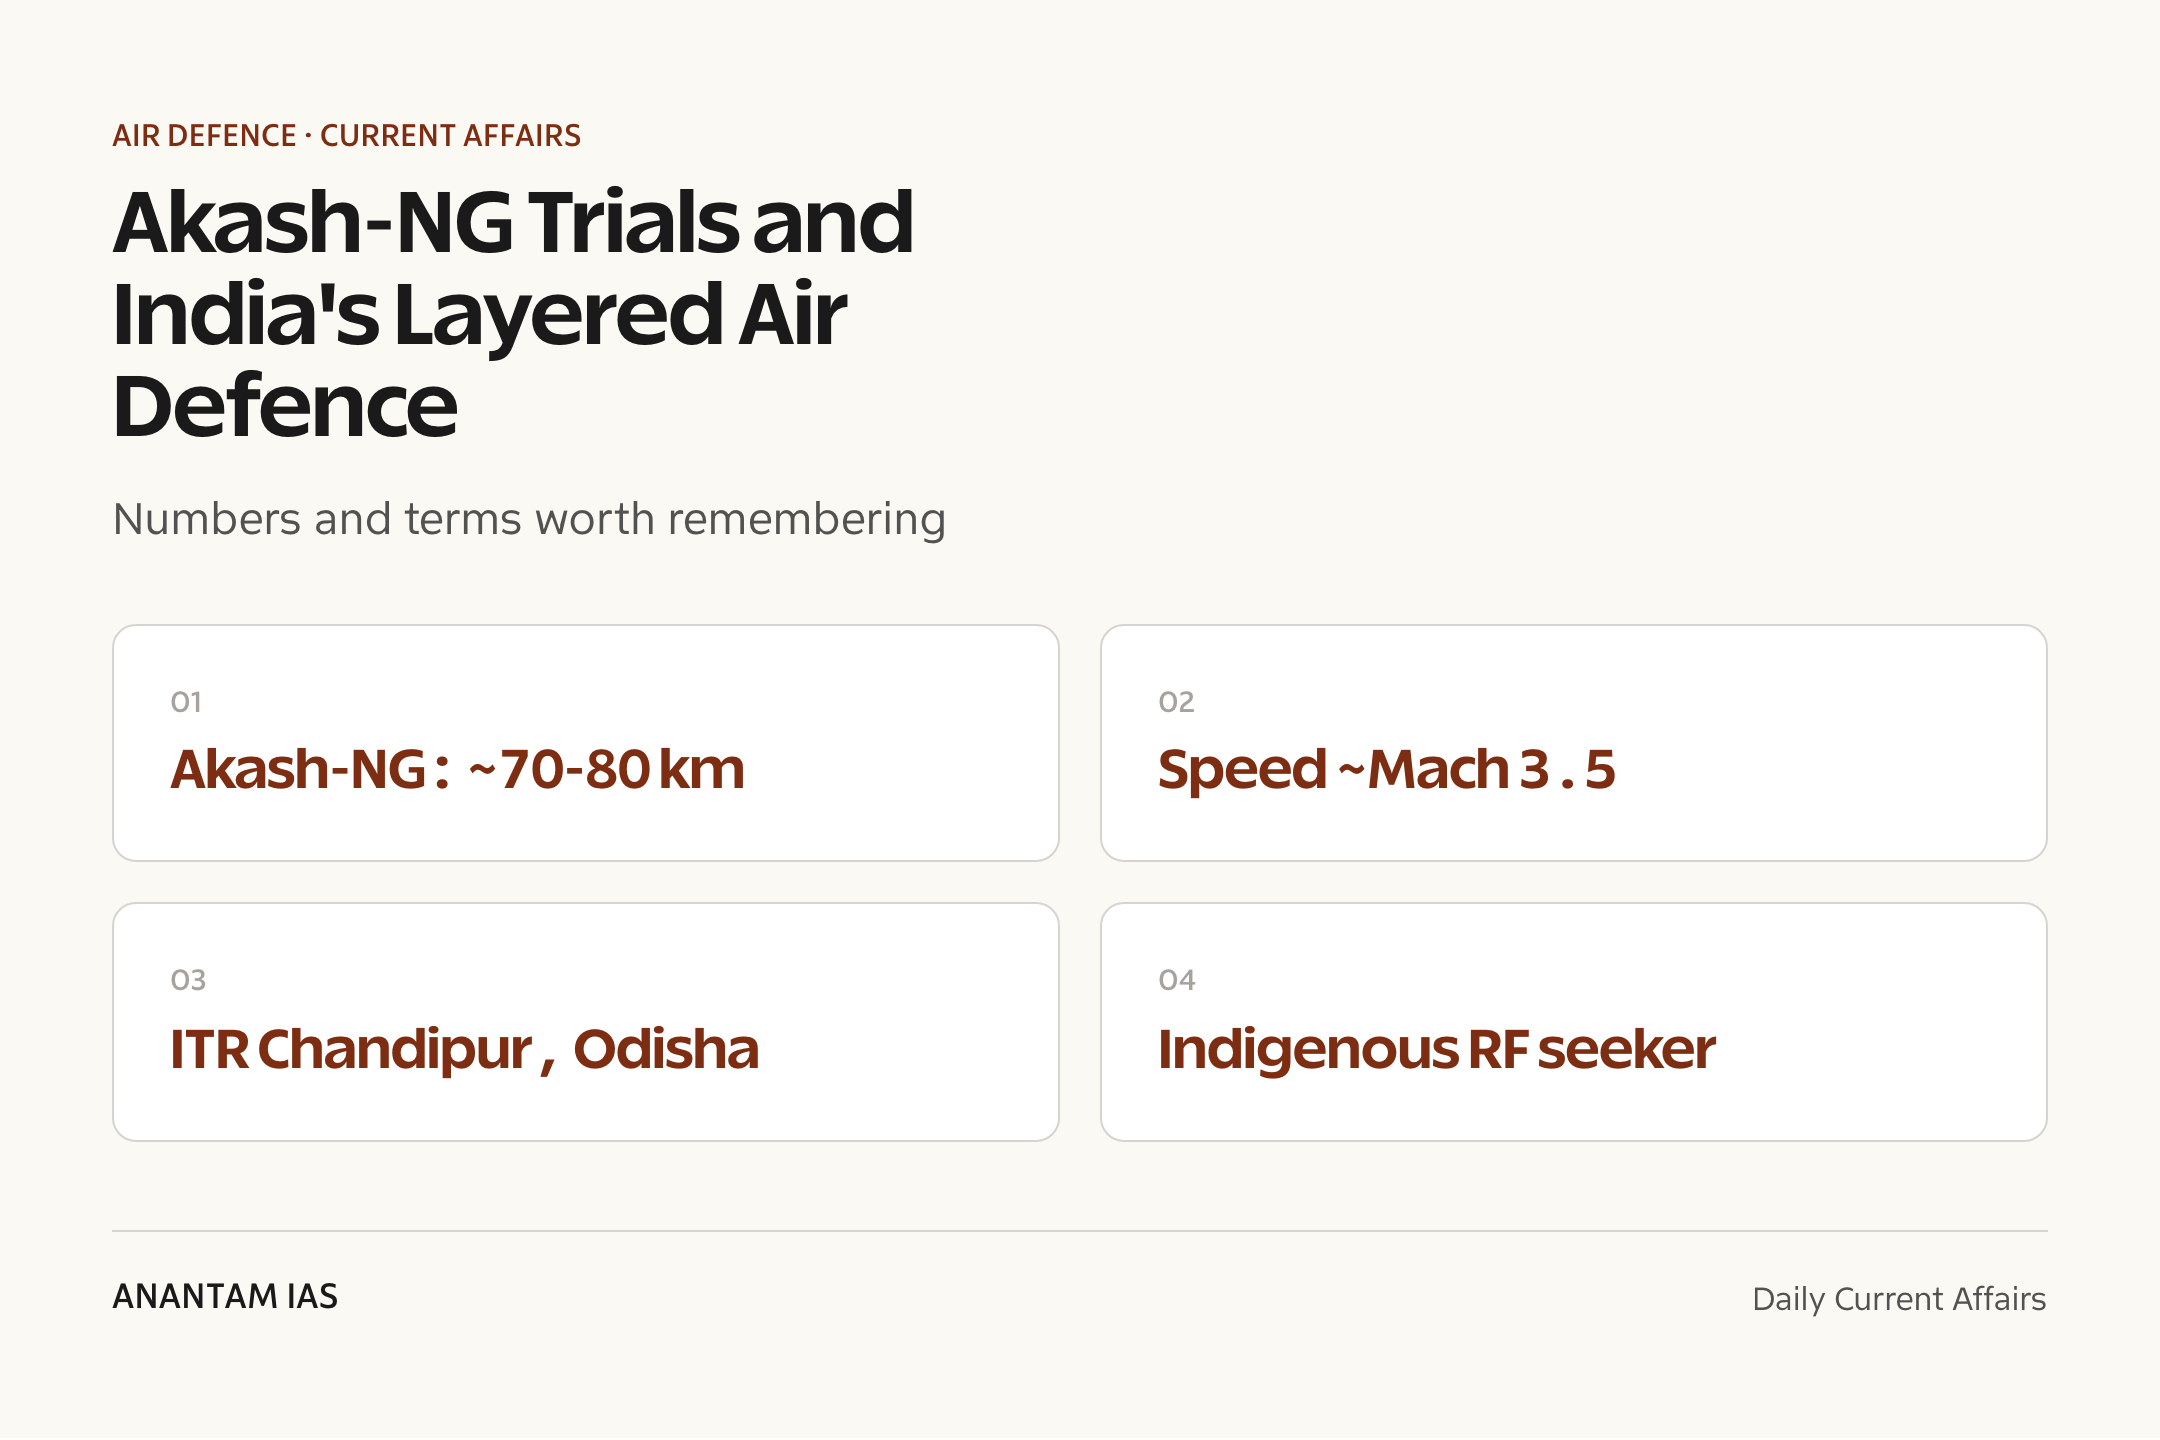The height and width of the screenshot is (1440, 2160).
Task: Select the Akash-NG Trials headline
Action: click(513, 313)
